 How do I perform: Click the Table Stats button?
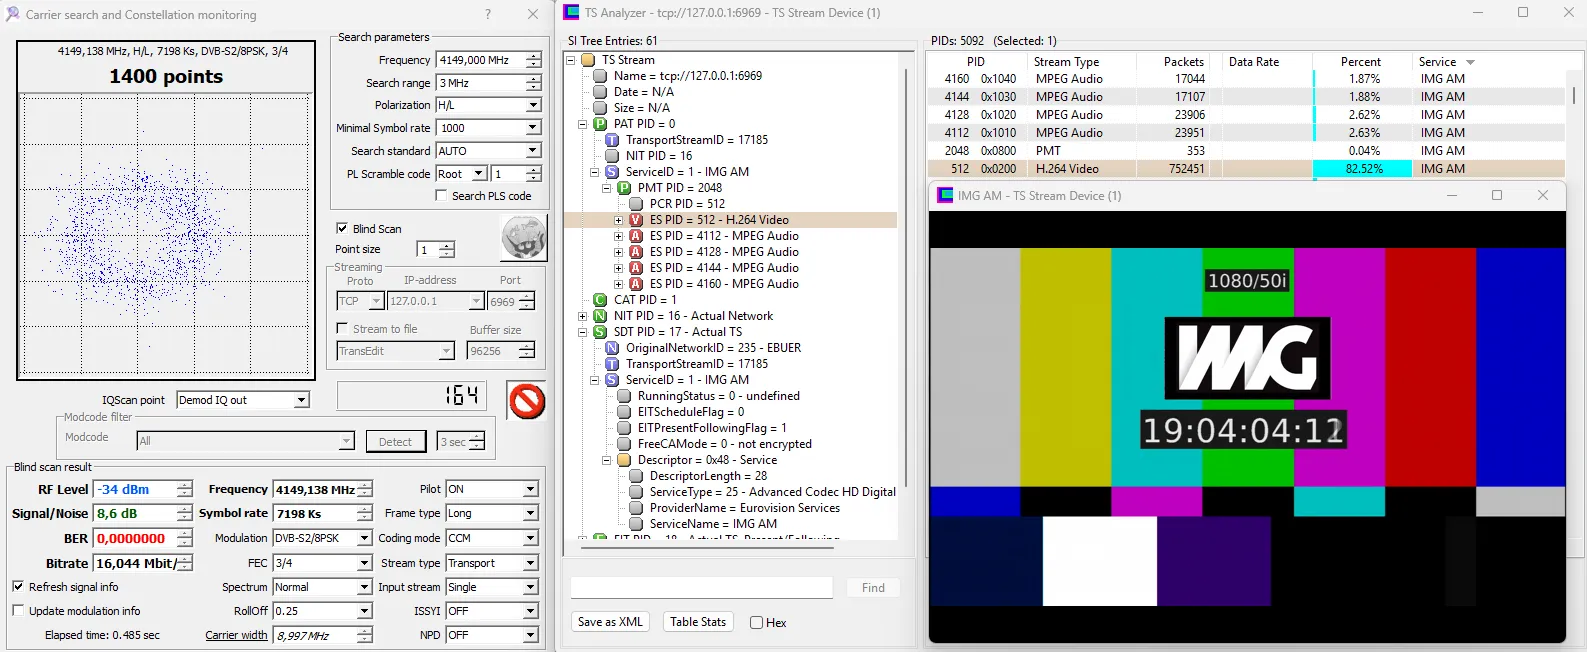click(698, 622)
